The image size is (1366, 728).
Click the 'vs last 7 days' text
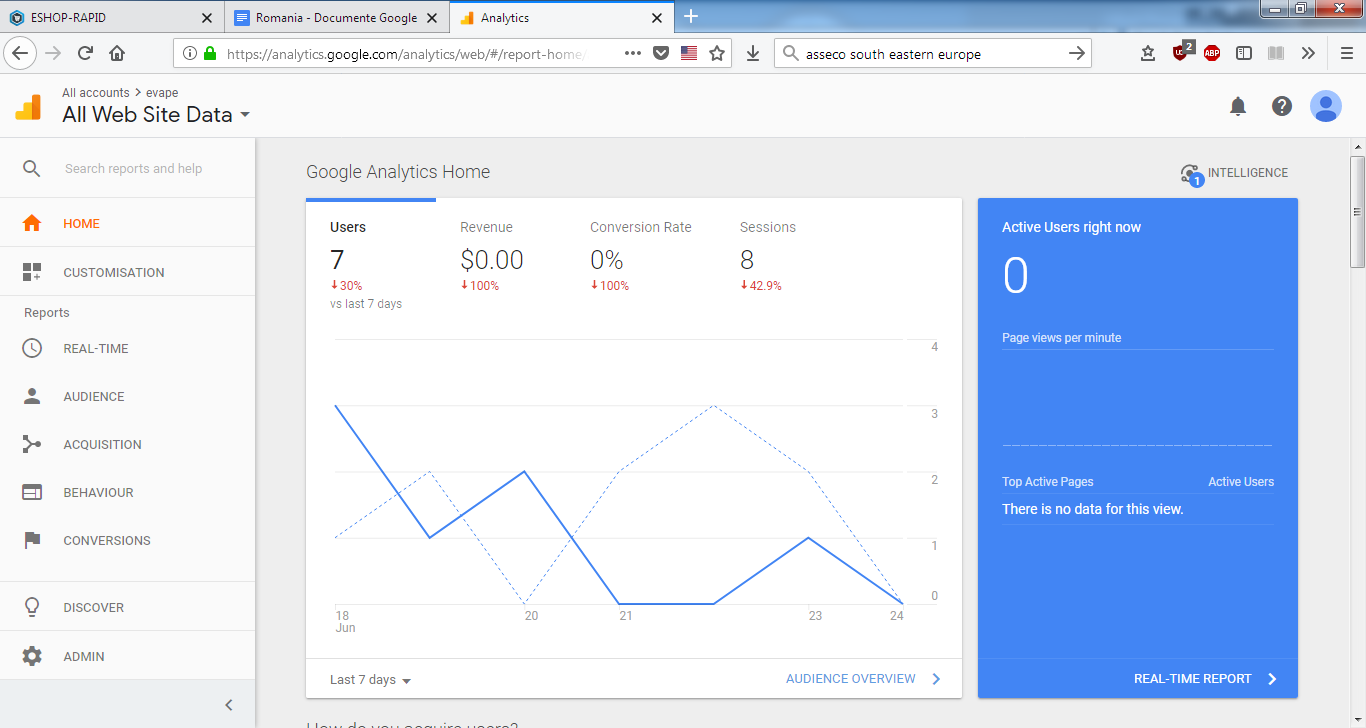(x=366, y=304)
